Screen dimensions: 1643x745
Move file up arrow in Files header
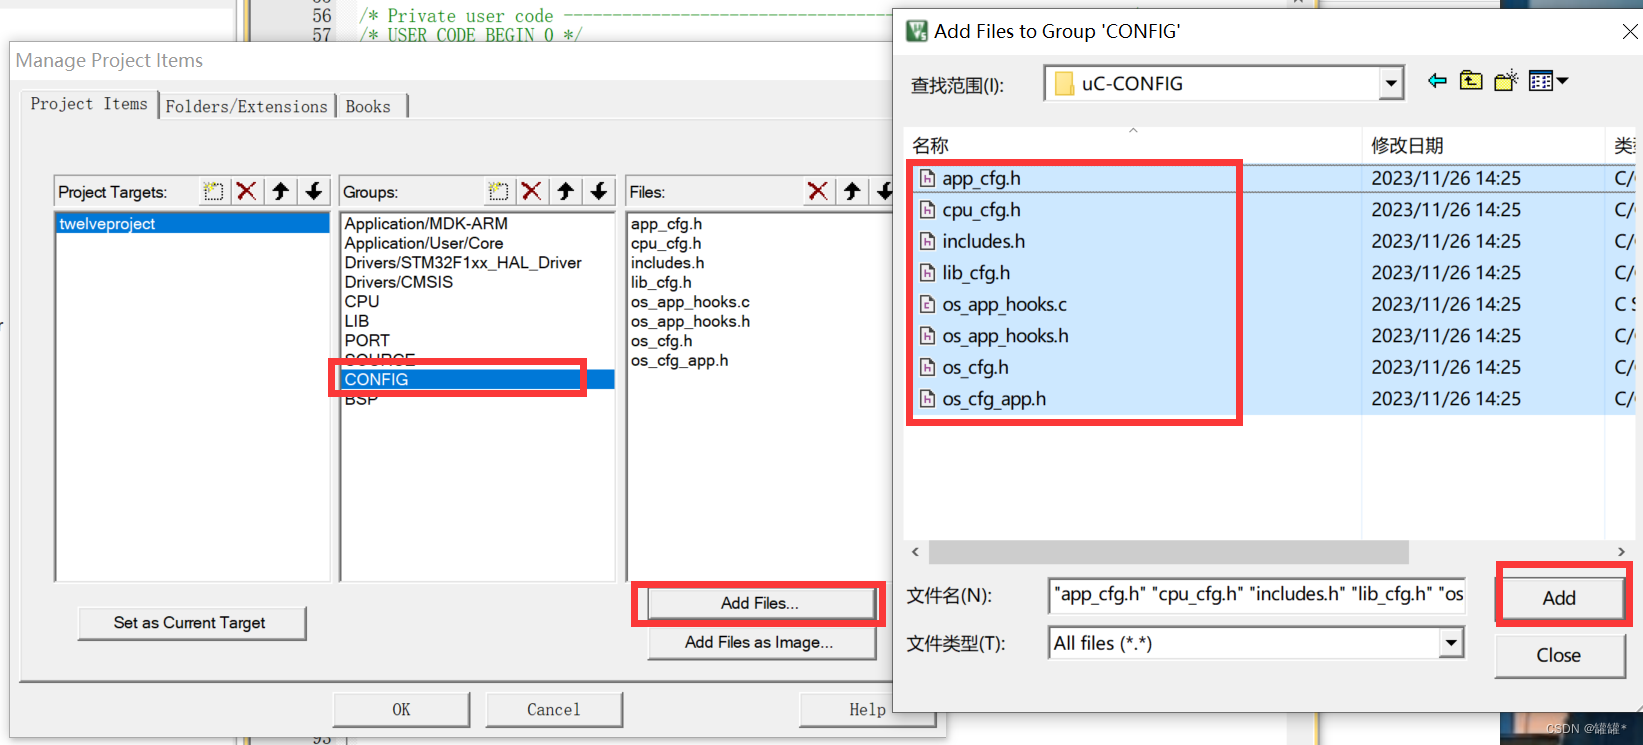[852, 191]
